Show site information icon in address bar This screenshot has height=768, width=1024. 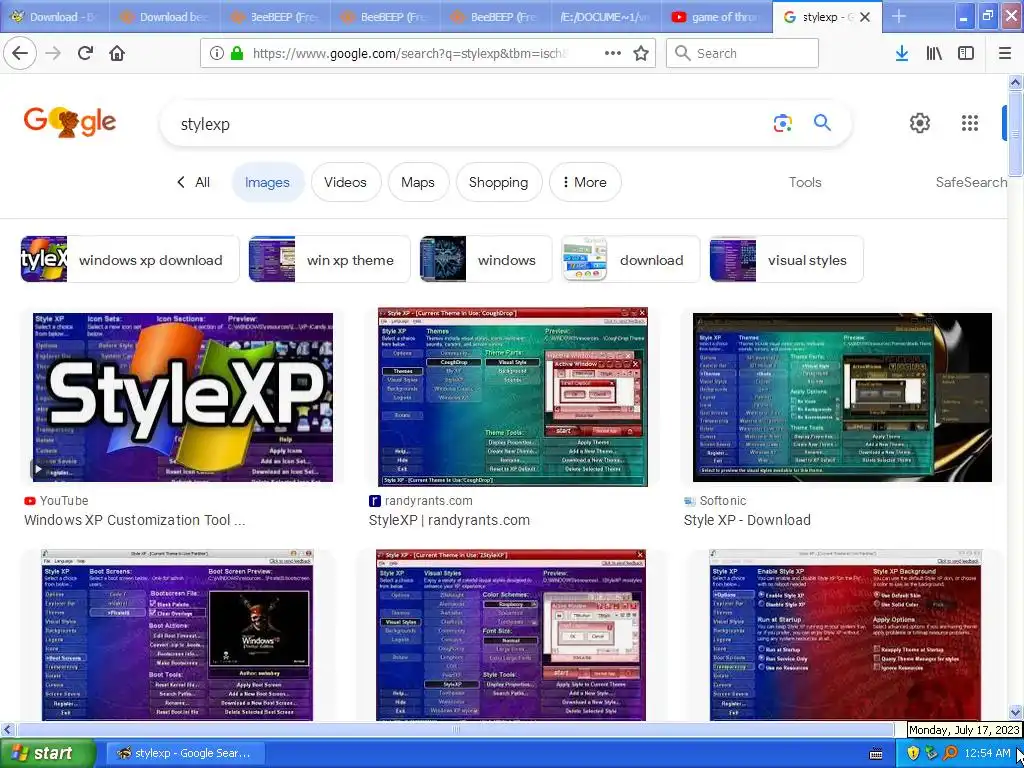pyautogui.click(x=216, y=53)
